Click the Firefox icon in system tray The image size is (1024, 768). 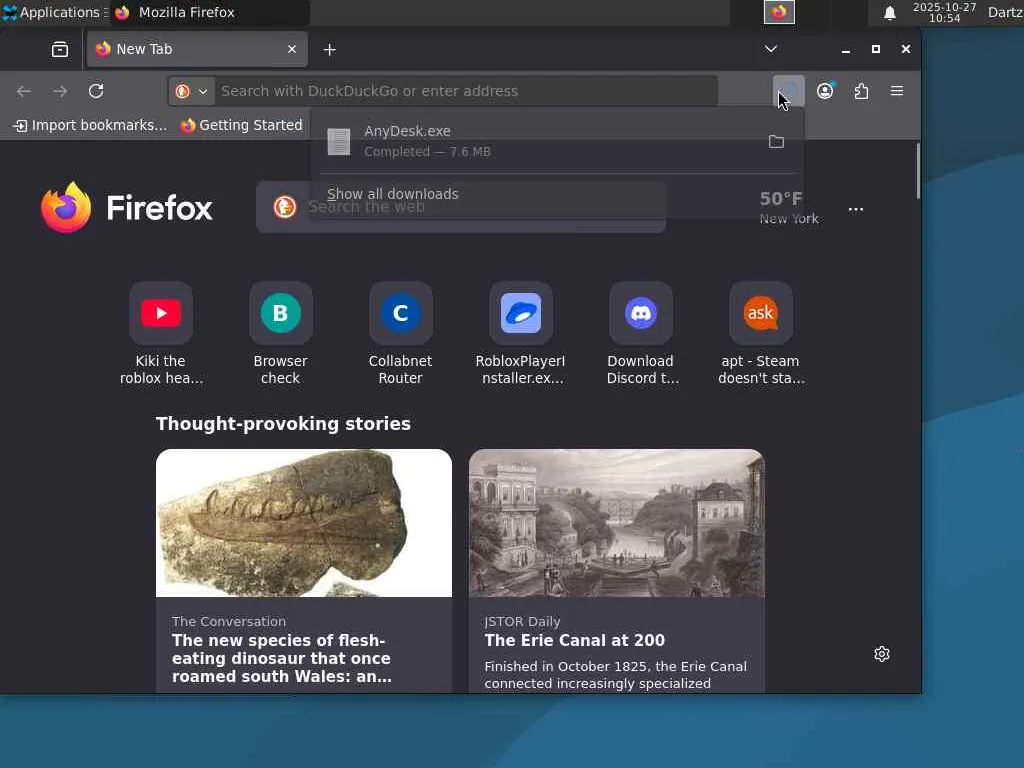click(779, 12)
